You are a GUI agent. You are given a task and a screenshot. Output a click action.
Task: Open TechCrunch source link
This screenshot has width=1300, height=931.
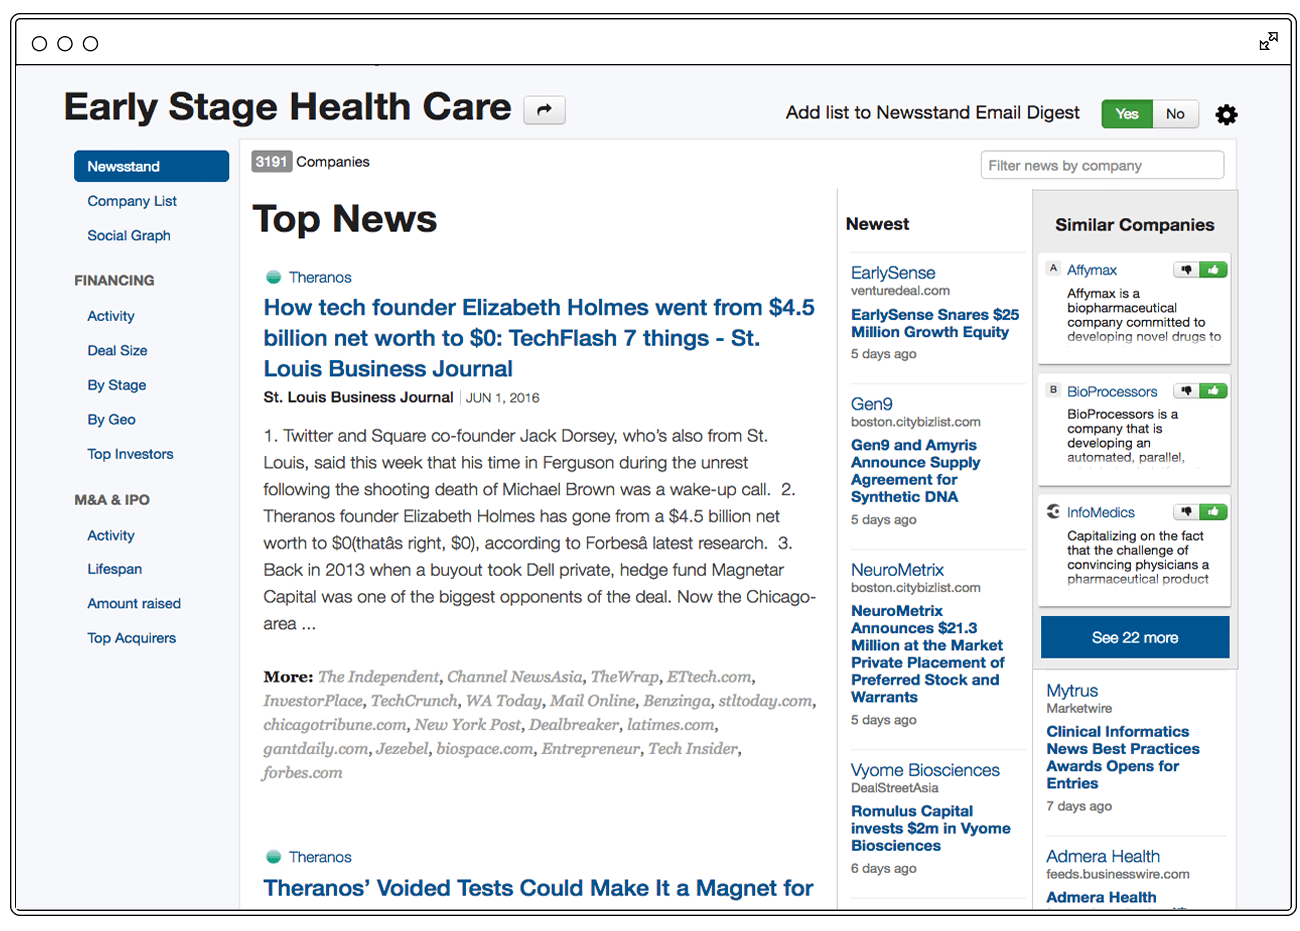pyautogui.click(x=414, y=701)
